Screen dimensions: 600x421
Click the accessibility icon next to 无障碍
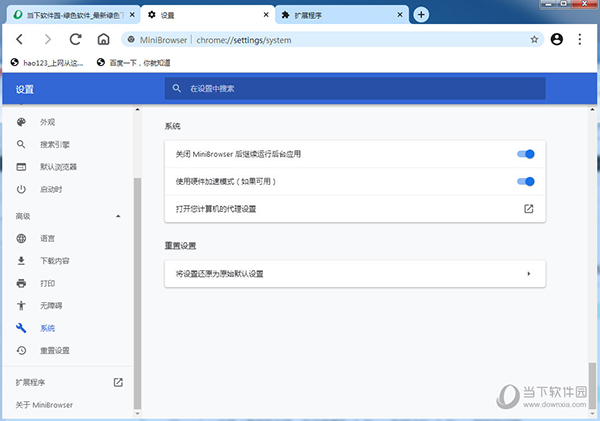21,305
